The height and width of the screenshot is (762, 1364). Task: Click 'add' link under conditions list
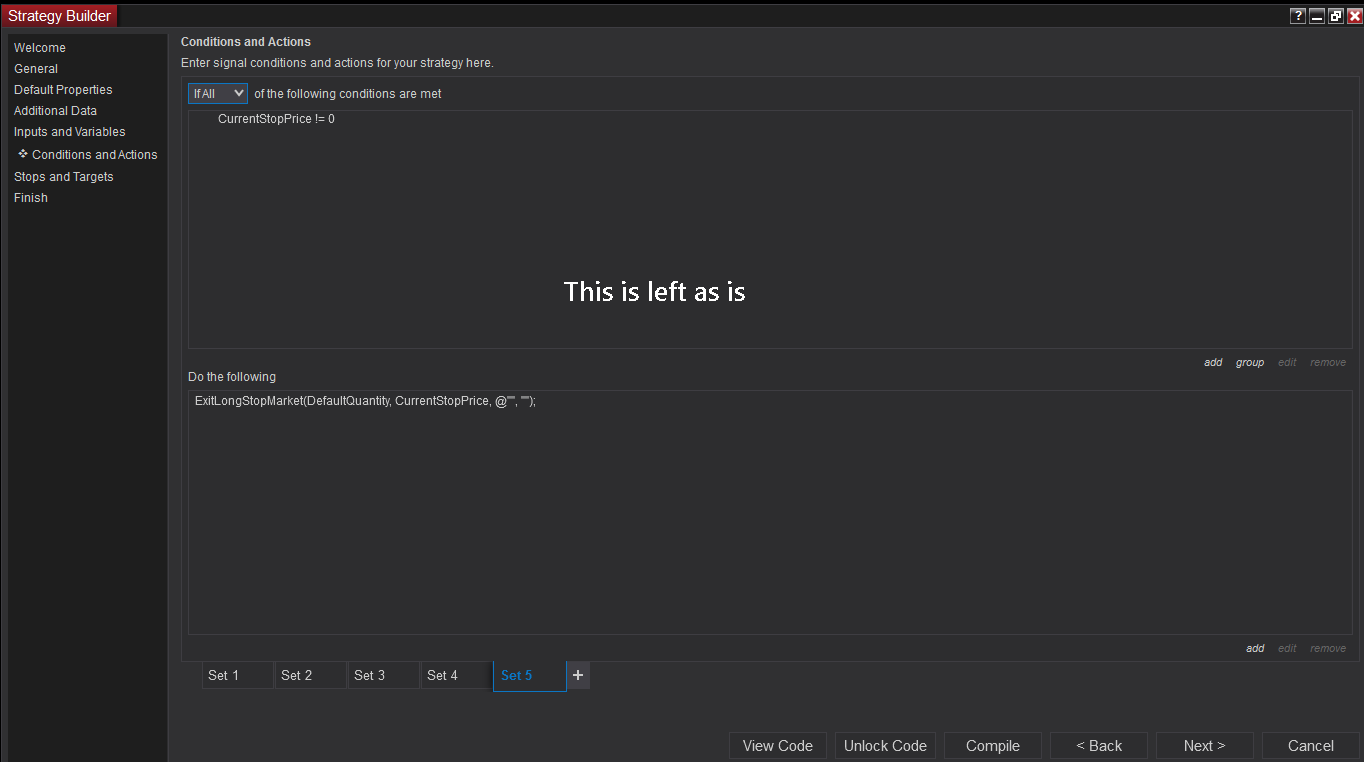1213,363
